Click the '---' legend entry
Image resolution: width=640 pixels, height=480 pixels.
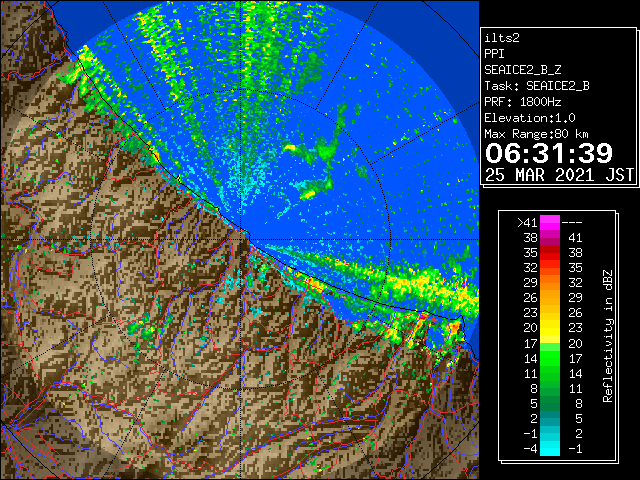(x=572, y=223)
